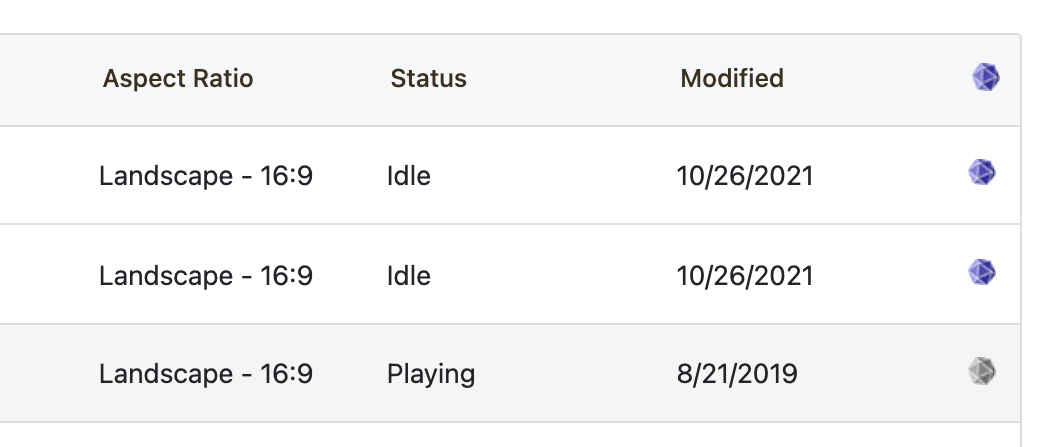1050x447 pixels.
Task: Select the first row's 10/26/2021 date
Action: pyautogui.click(x=745, y=176)
